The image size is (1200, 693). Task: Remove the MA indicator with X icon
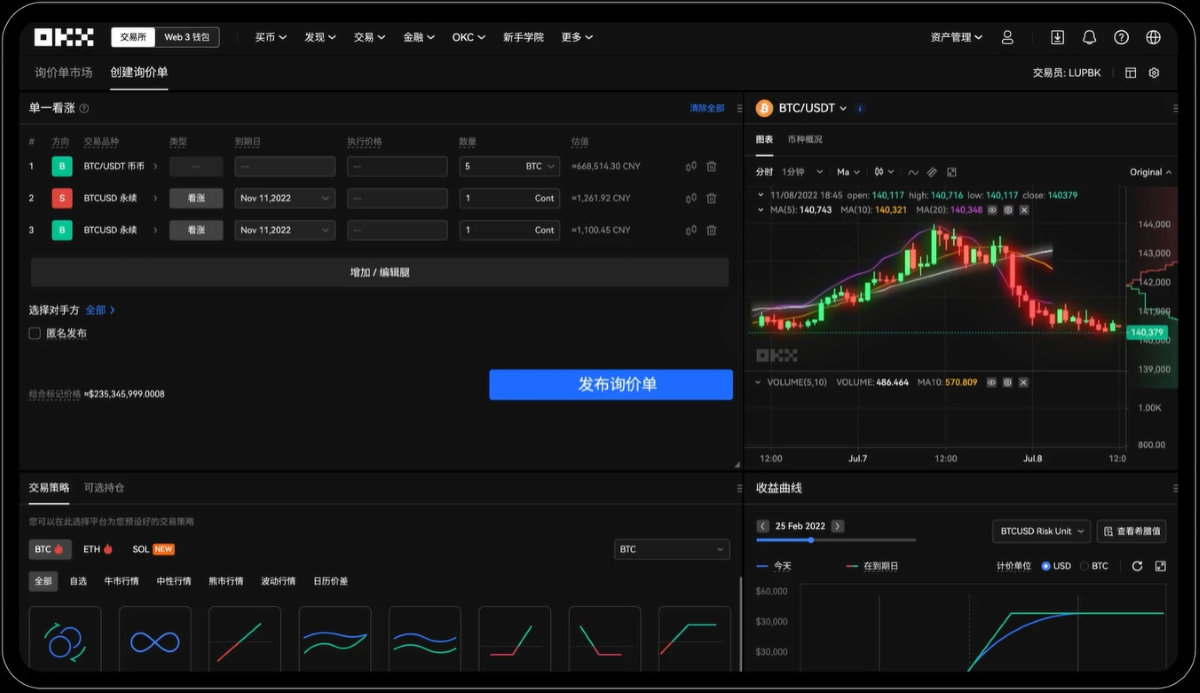pyautogui.click(x=1024, y=210)
